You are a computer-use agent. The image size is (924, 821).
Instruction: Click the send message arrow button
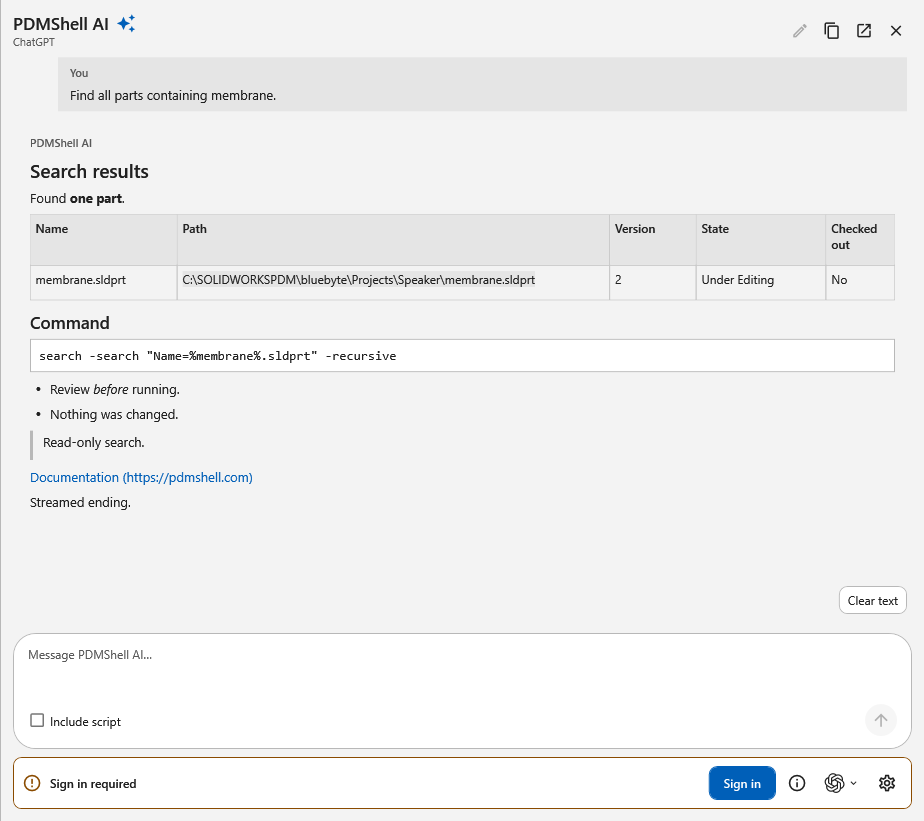tap(880, 720)
